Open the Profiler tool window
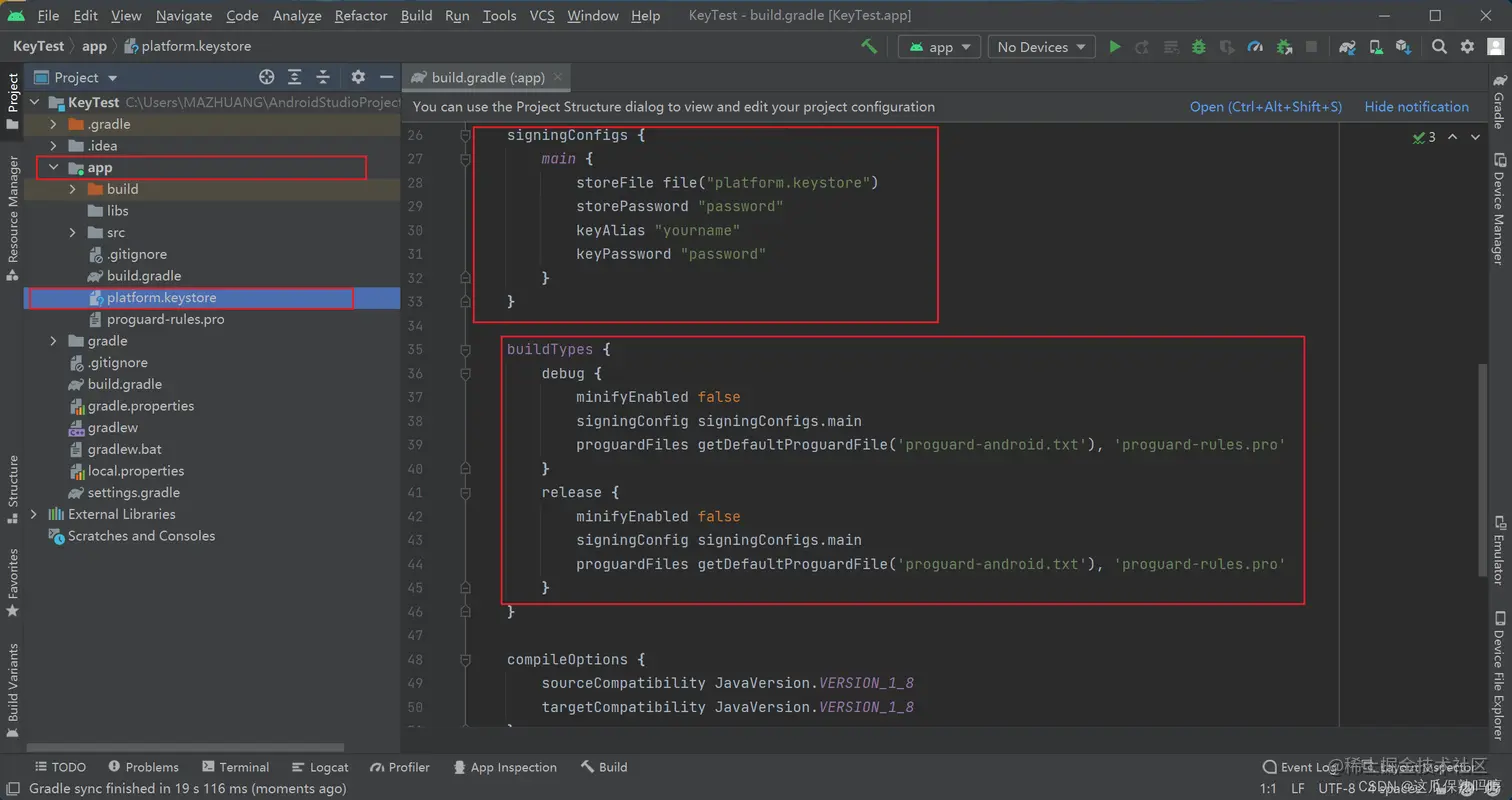Image resolution: width=1512 pixels, height=800 pixels. pyautogui.click(x=400, y=767)
